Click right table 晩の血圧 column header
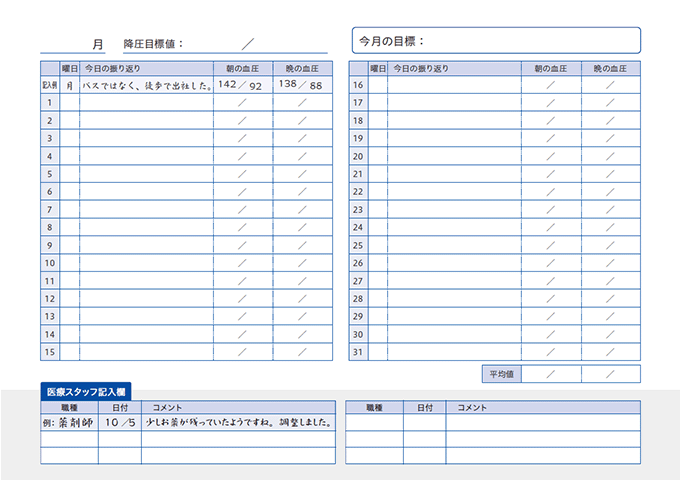Screen dimensions: 680x480 coord(610,68)
